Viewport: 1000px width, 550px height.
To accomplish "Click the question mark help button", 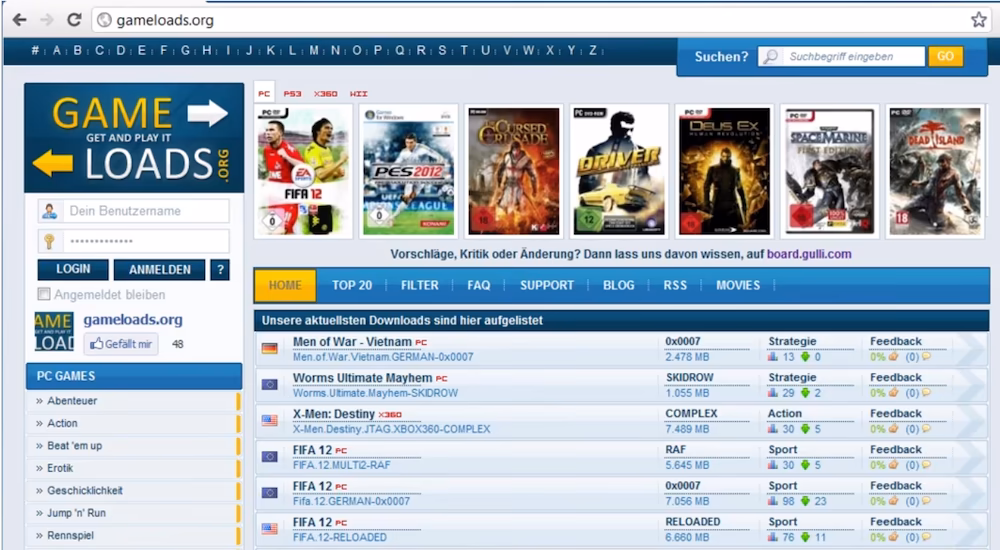I will click(x=220, y=270).
